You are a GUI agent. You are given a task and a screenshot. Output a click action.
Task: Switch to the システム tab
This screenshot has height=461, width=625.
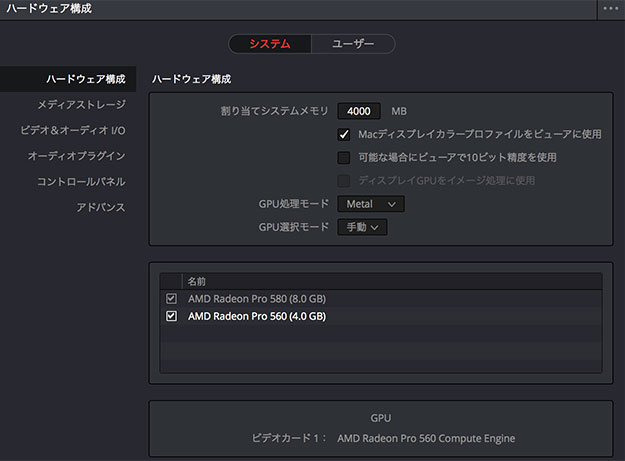click(x=269, y=44)
